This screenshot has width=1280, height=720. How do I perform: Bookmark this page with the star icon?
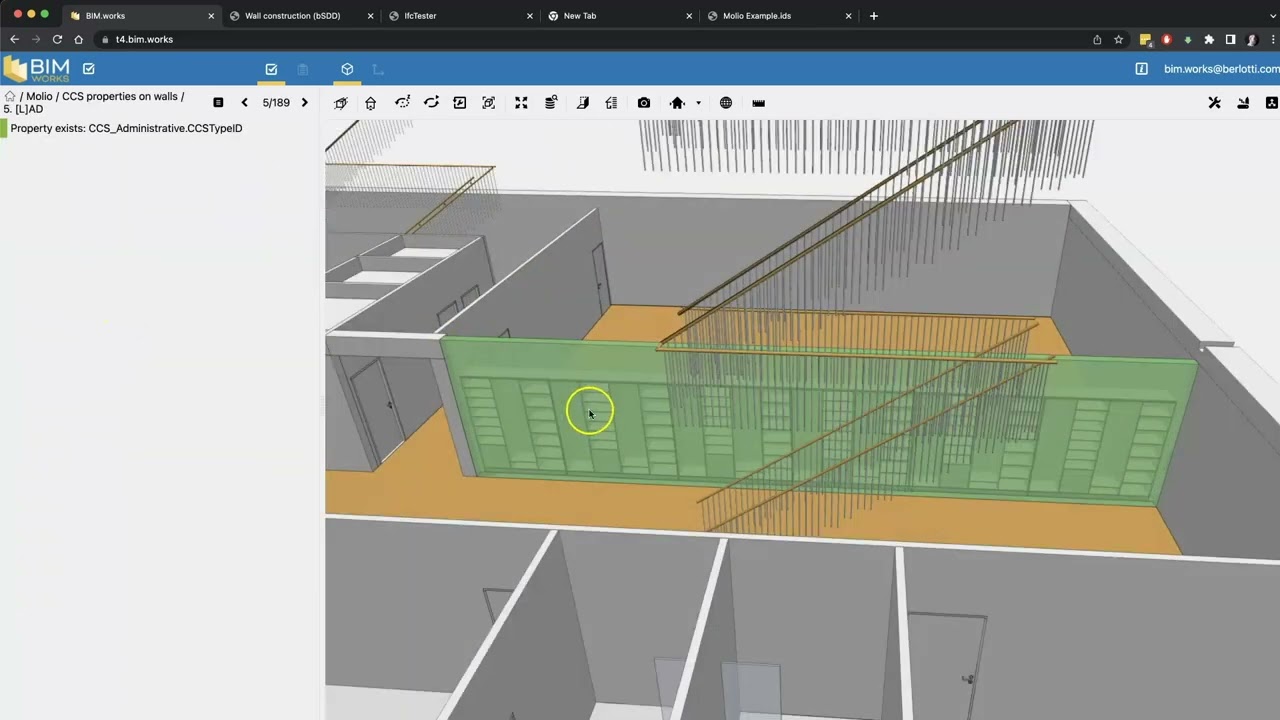tap(1118, 39)
